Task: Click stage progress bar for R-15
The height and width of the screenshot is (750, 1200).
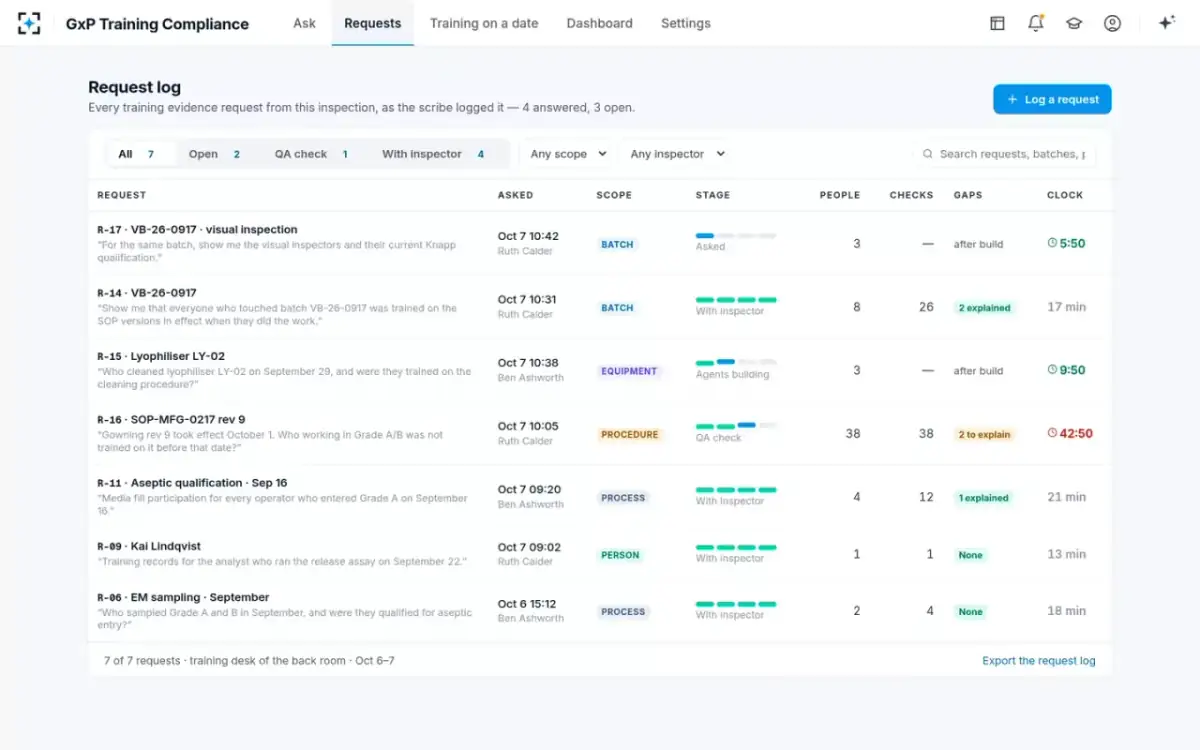Action: click(x=736, y=362)
